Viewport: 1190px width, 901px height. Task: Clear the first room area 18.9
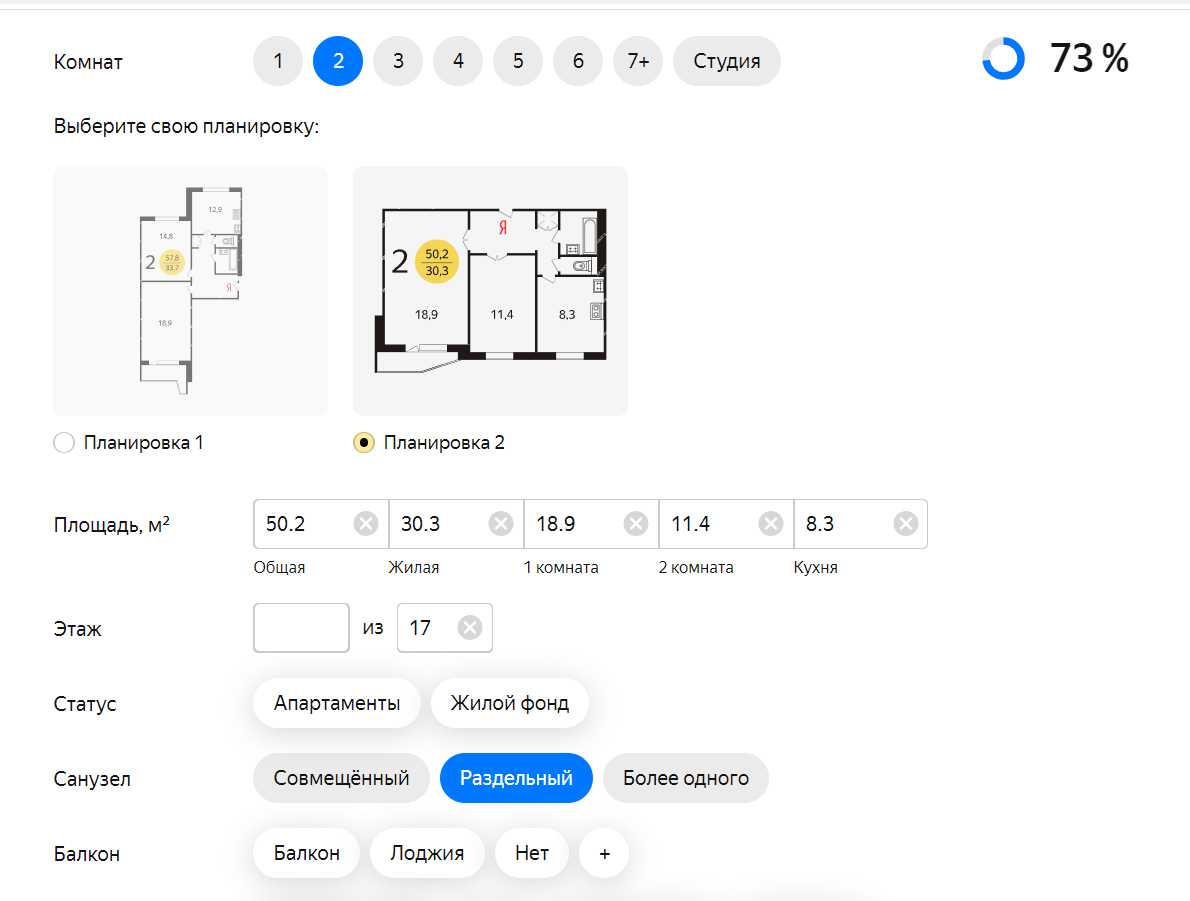[636, 524]
